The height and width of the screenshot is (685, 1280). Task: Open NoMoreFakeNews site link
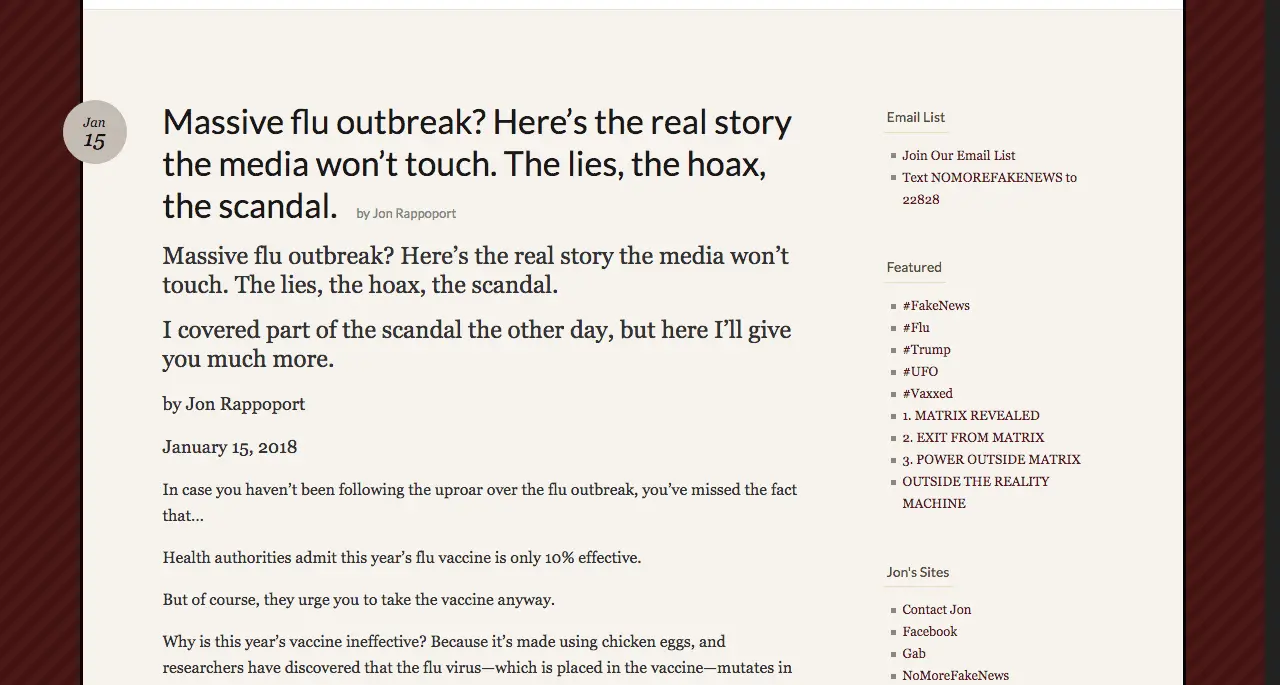pyautogui.click(x=955, y=675)
